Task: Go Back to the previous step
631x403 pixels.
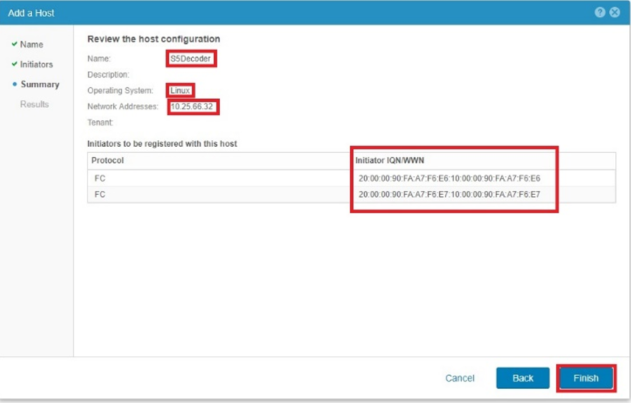Action: click(x=522, y=378)
